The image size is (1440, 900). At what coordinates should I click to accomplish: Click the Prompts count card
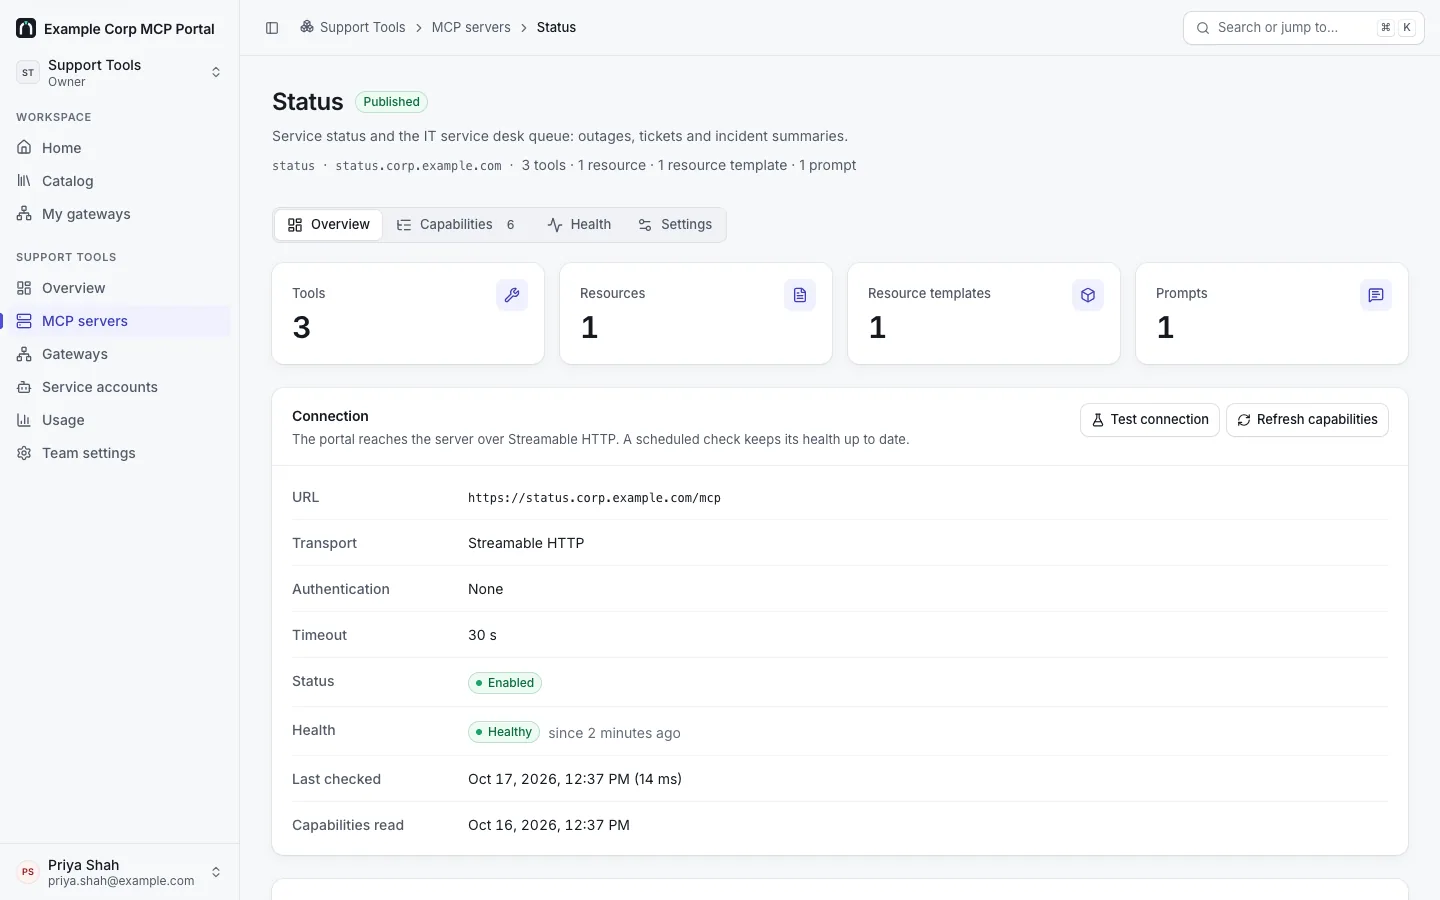point(1272,314)
